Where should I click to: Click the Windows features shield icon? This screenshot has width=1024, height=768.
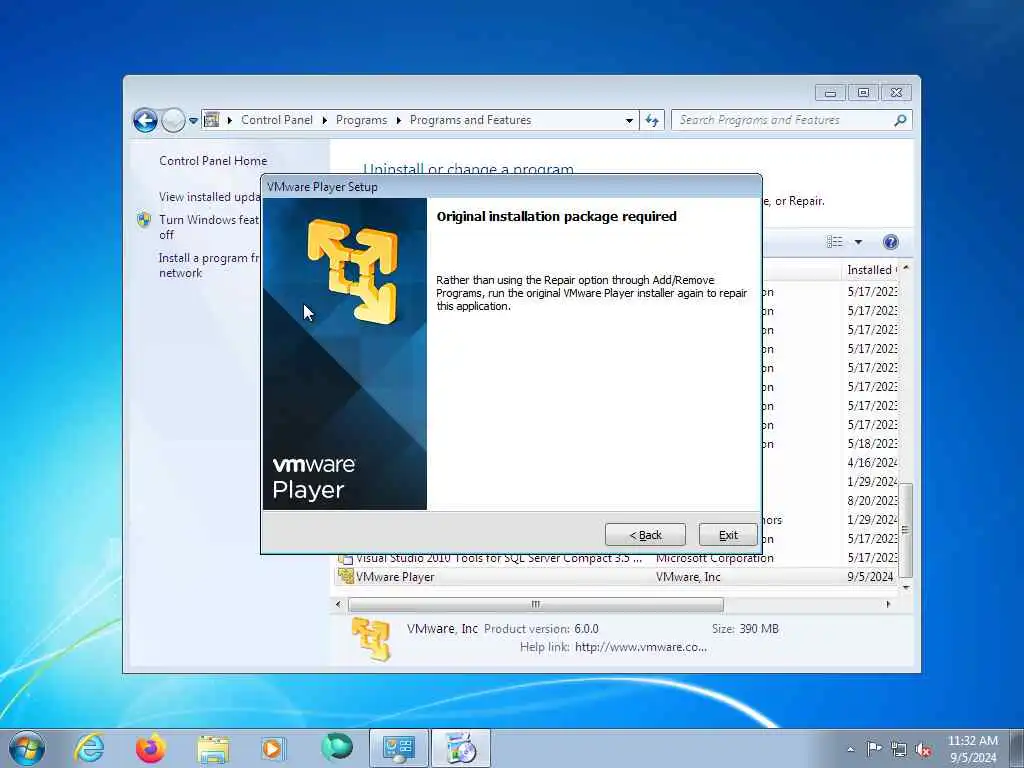coord(144,220)
